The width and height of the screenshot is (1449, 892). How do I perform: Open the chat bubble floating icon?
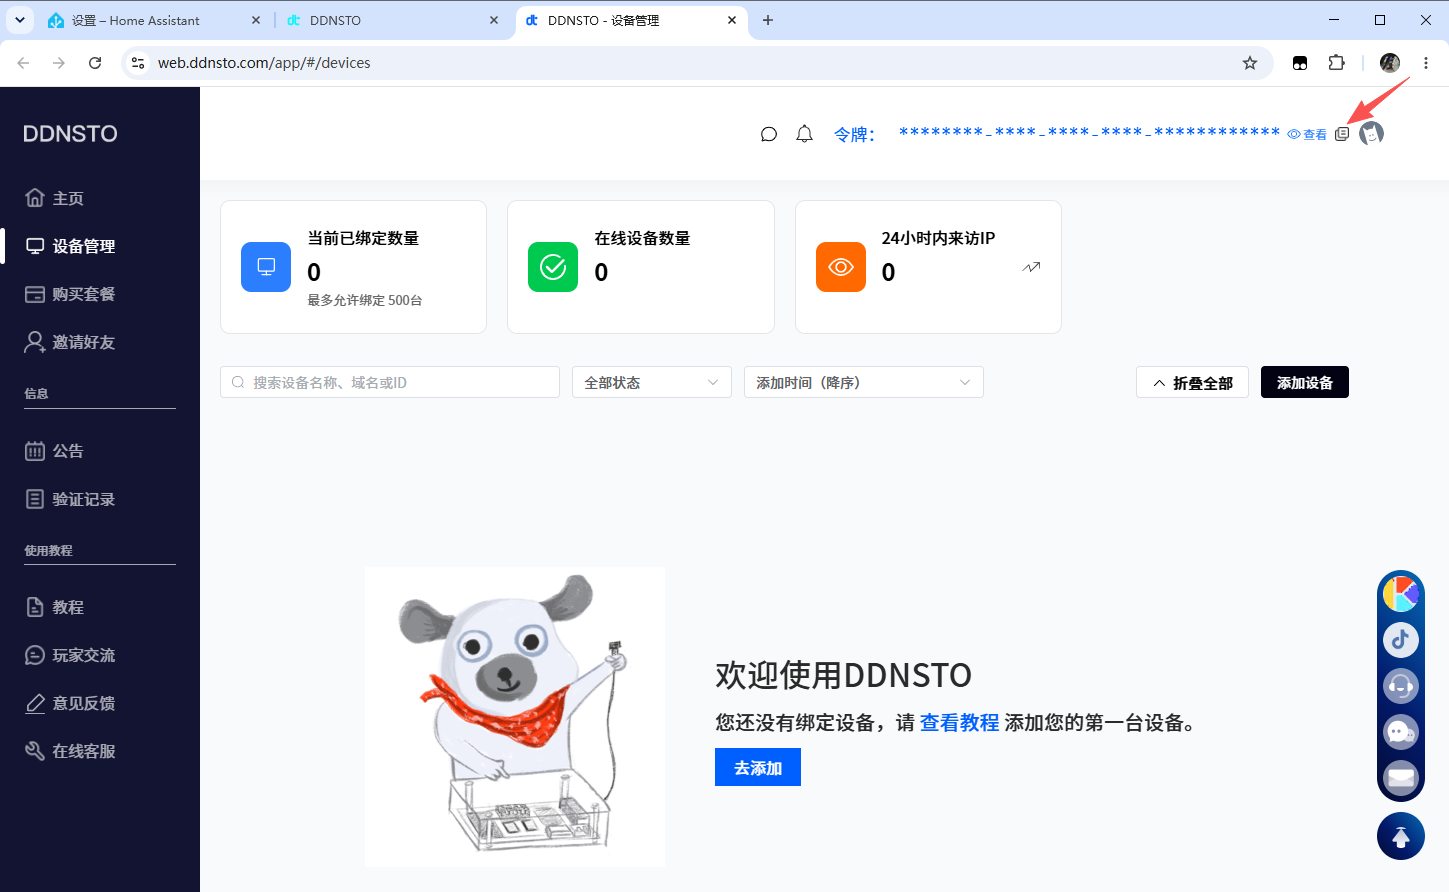[1401, 732]
